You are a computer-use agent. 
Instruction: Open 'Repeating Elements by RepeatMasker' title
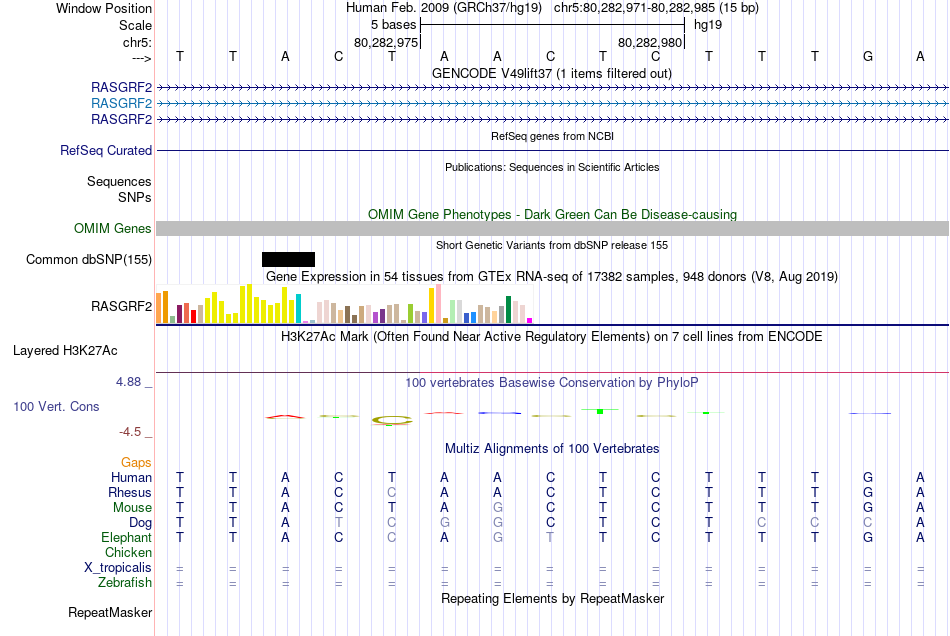point(552,599)
